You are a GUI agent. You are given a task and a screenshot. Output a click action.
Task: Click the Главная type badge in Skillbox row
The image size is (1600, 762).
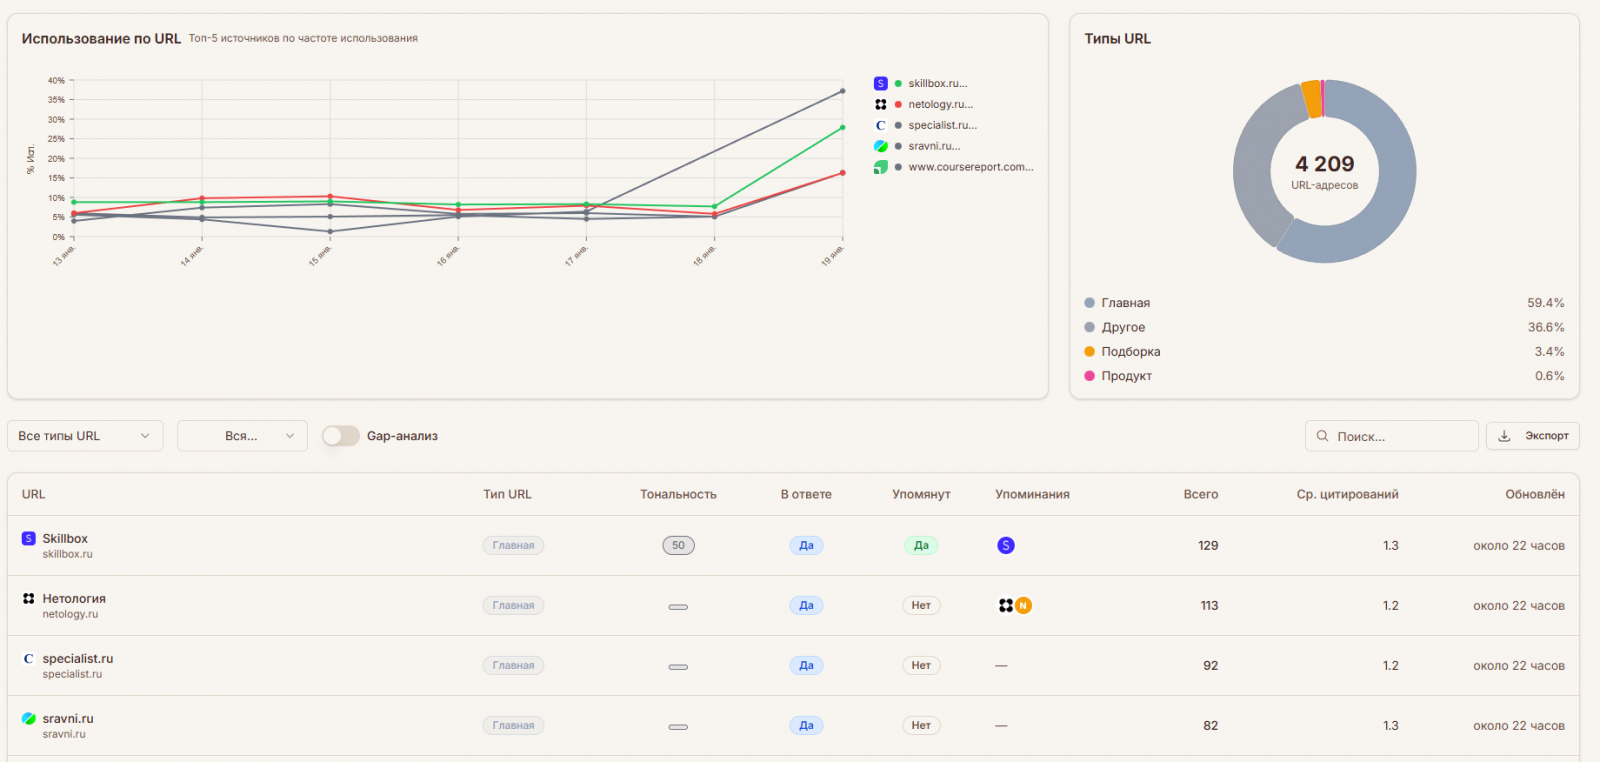coord(513,546)
